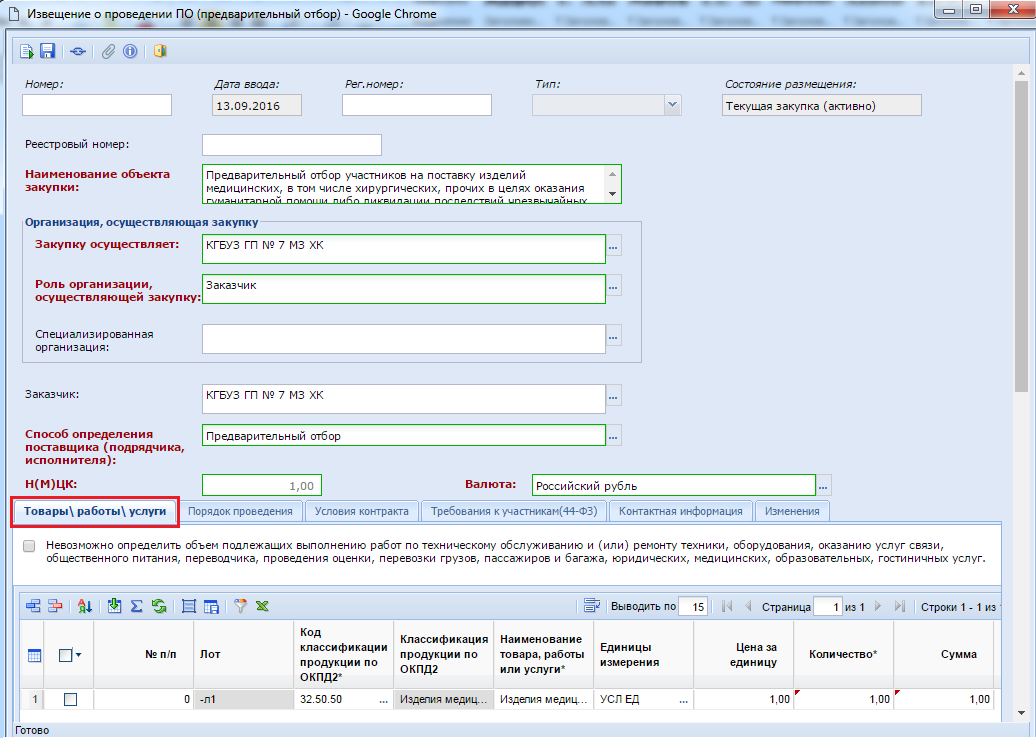Save the notice with the floppy disk icon

(x=47, y=51)
